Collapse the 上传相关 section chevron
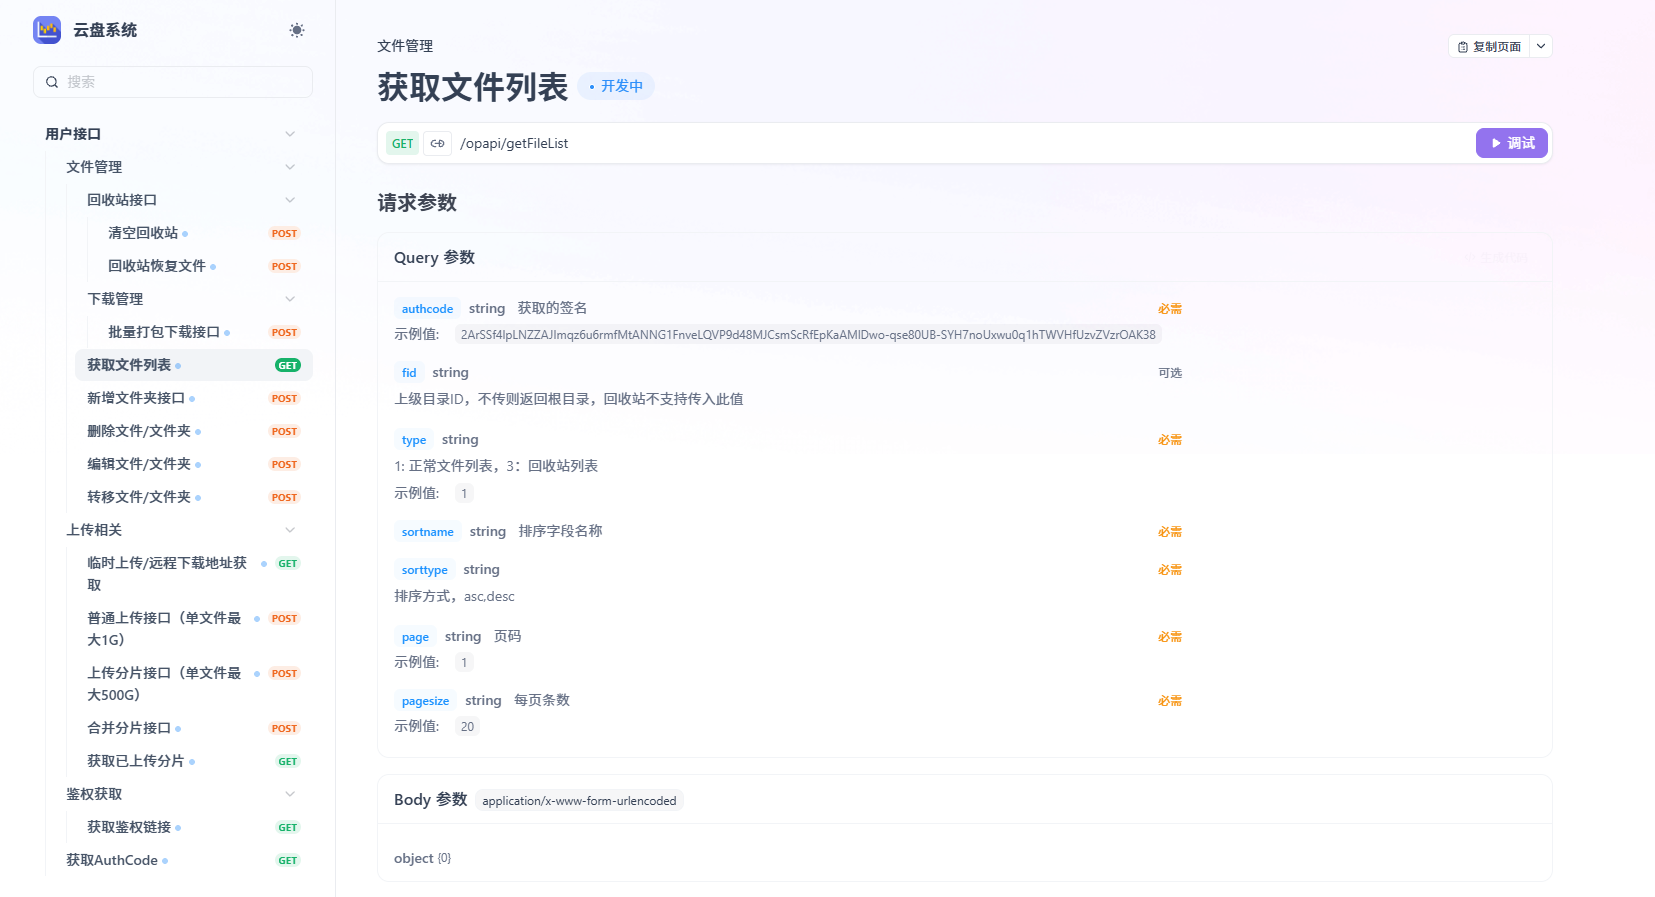Screen dimensions: 1655x897 click(x=290, y=530)
